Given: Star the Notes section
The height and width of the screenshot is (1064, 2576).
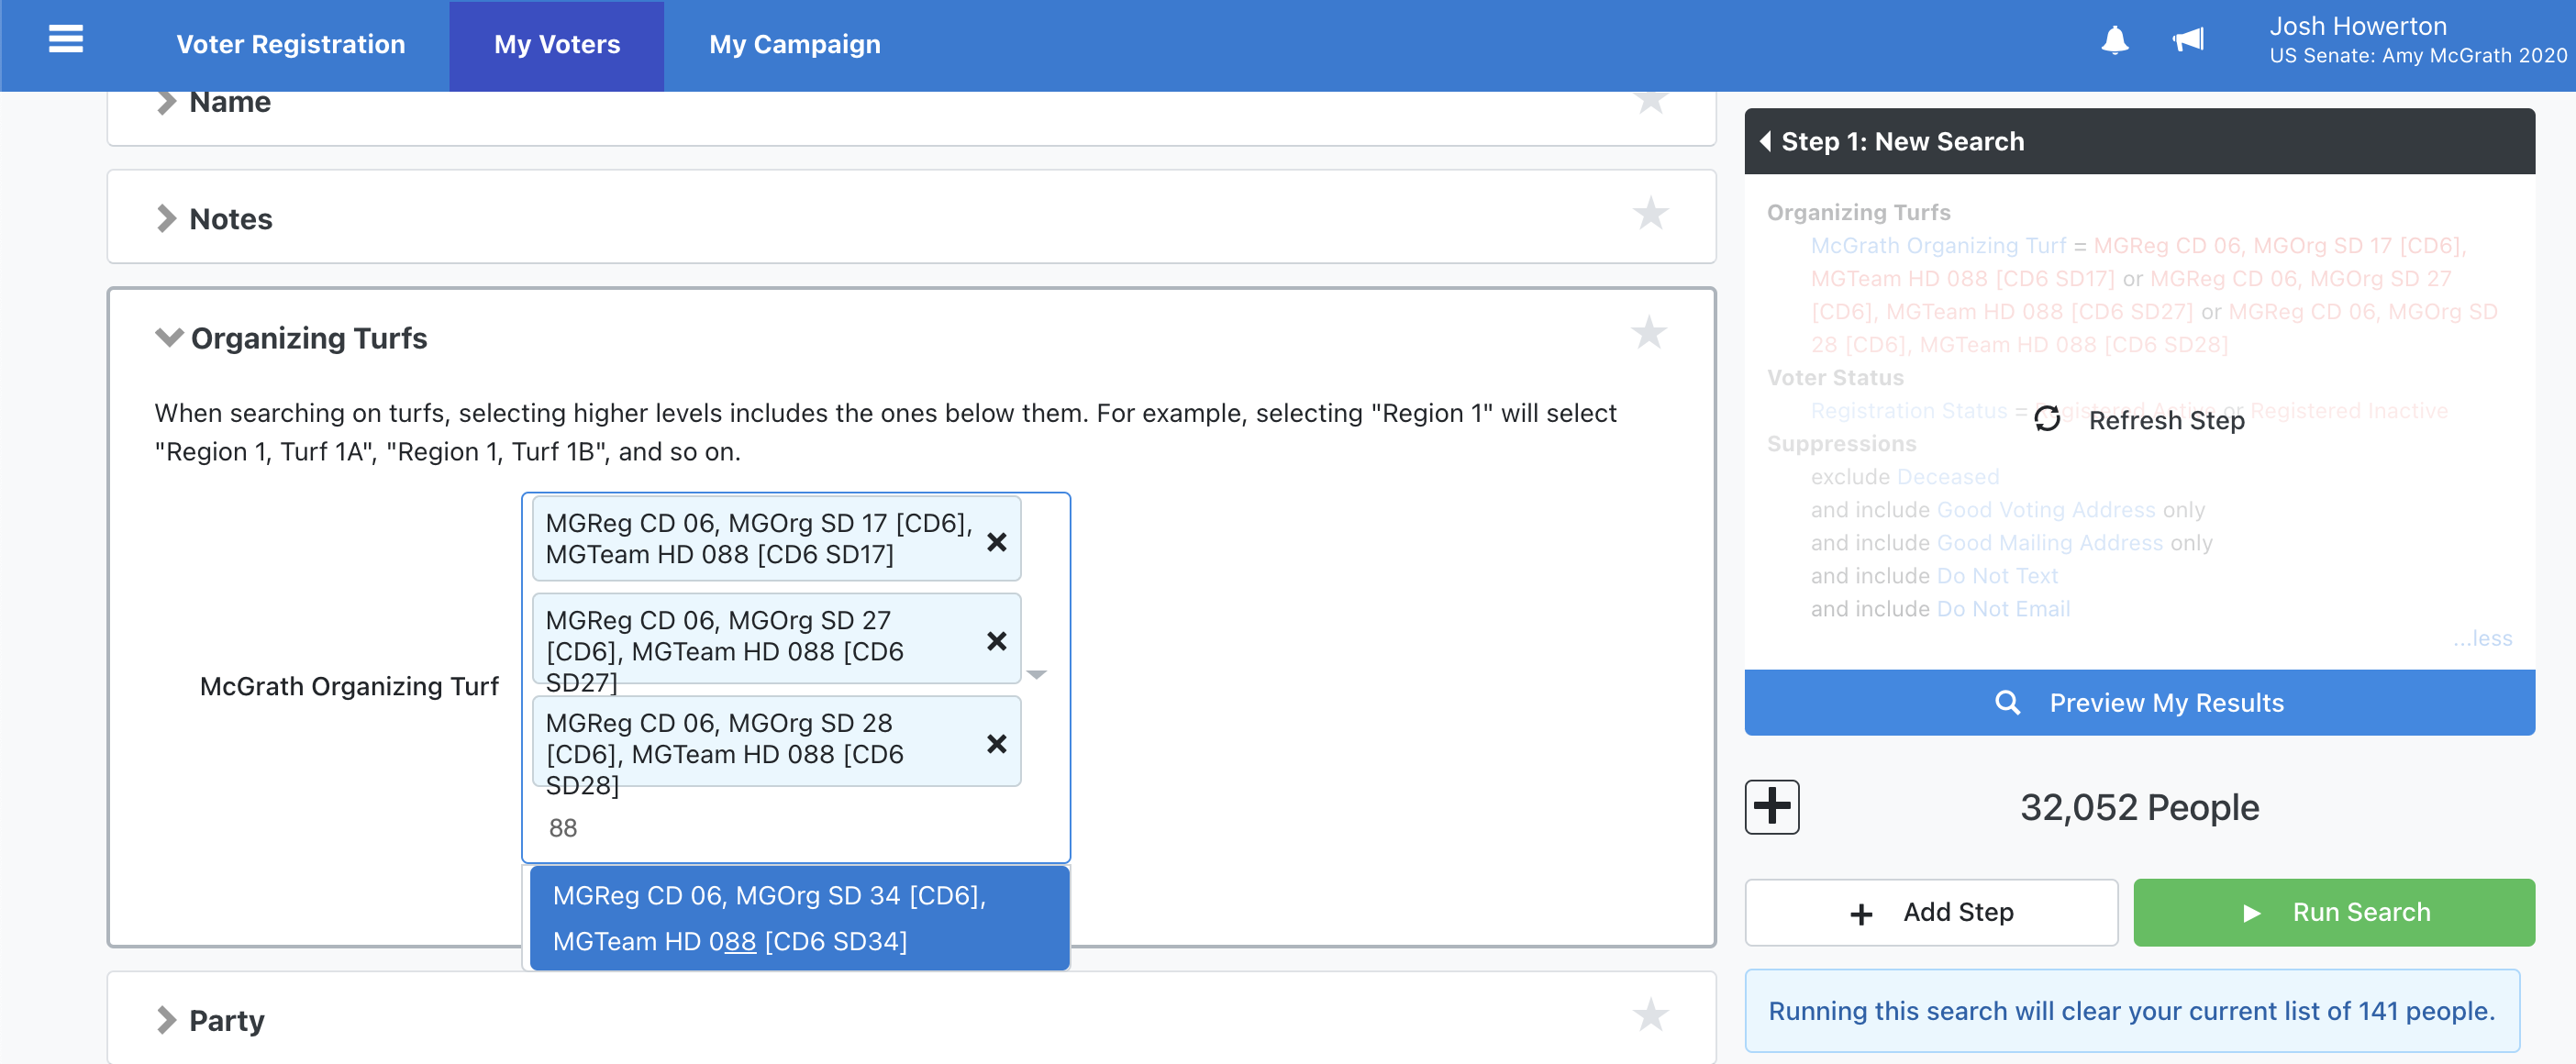Looking at the screenshot, I should tap(1650, 214).
